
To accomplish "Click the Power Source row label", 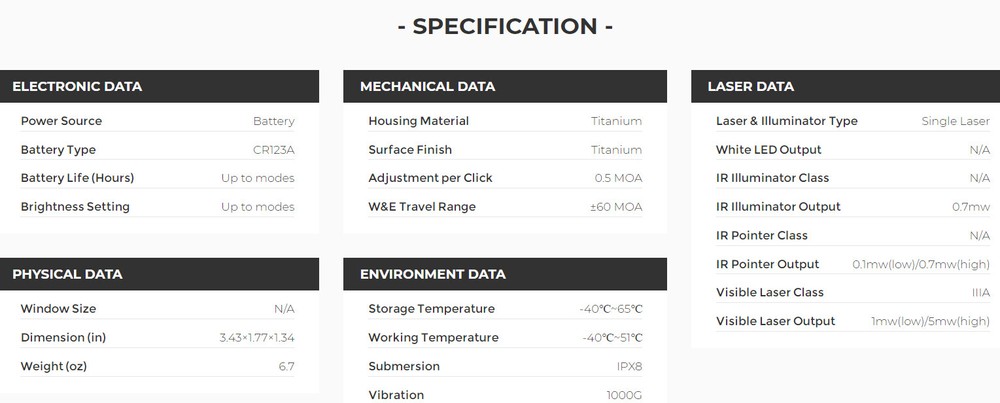I will (61, 121).
